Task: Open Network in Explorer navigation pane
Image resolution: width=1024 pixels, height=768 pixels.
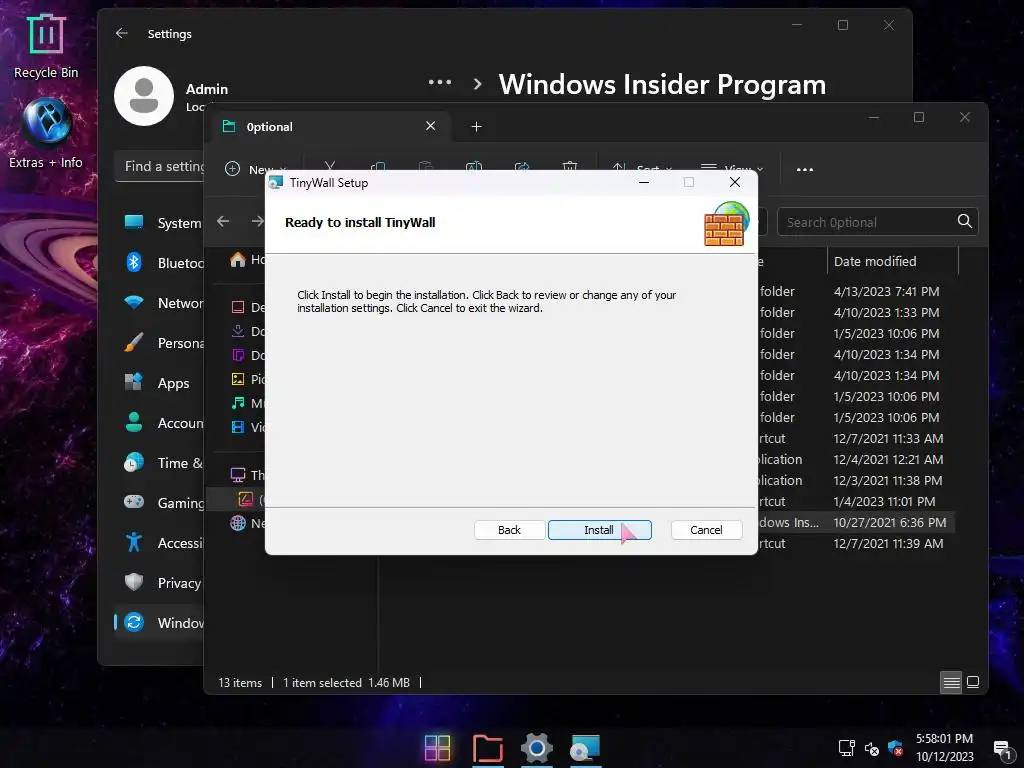Action: (247, 523)
